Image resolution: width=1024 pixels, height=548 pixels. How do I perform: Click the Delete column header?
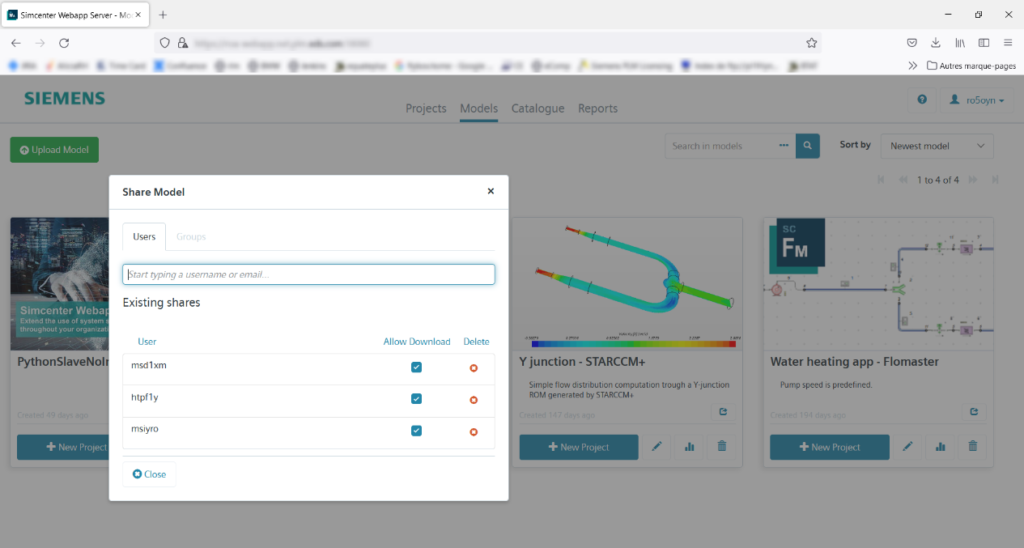tap(476, 342)
